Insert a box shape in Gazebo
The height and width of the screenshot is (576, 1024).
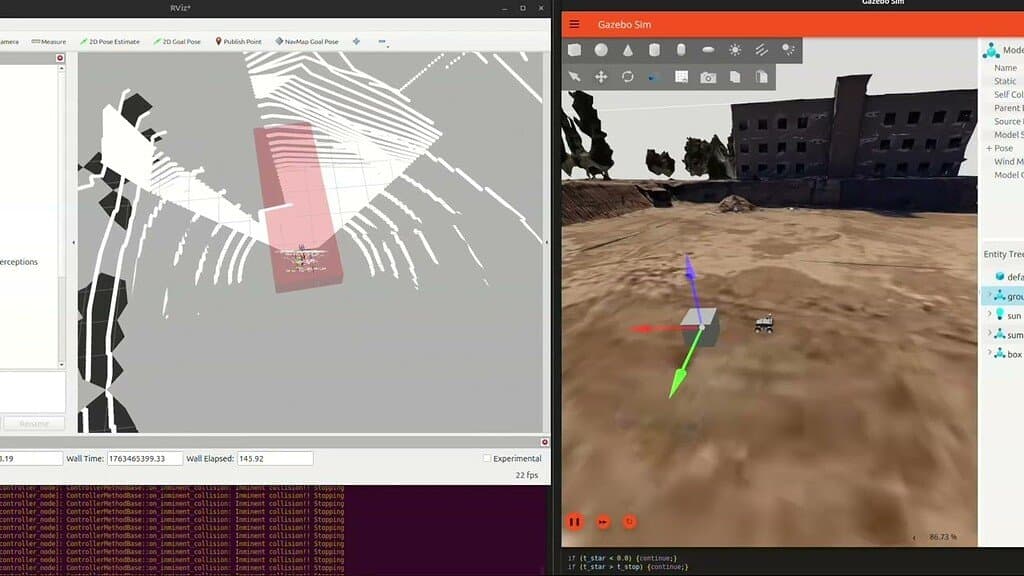pos(575,50)
